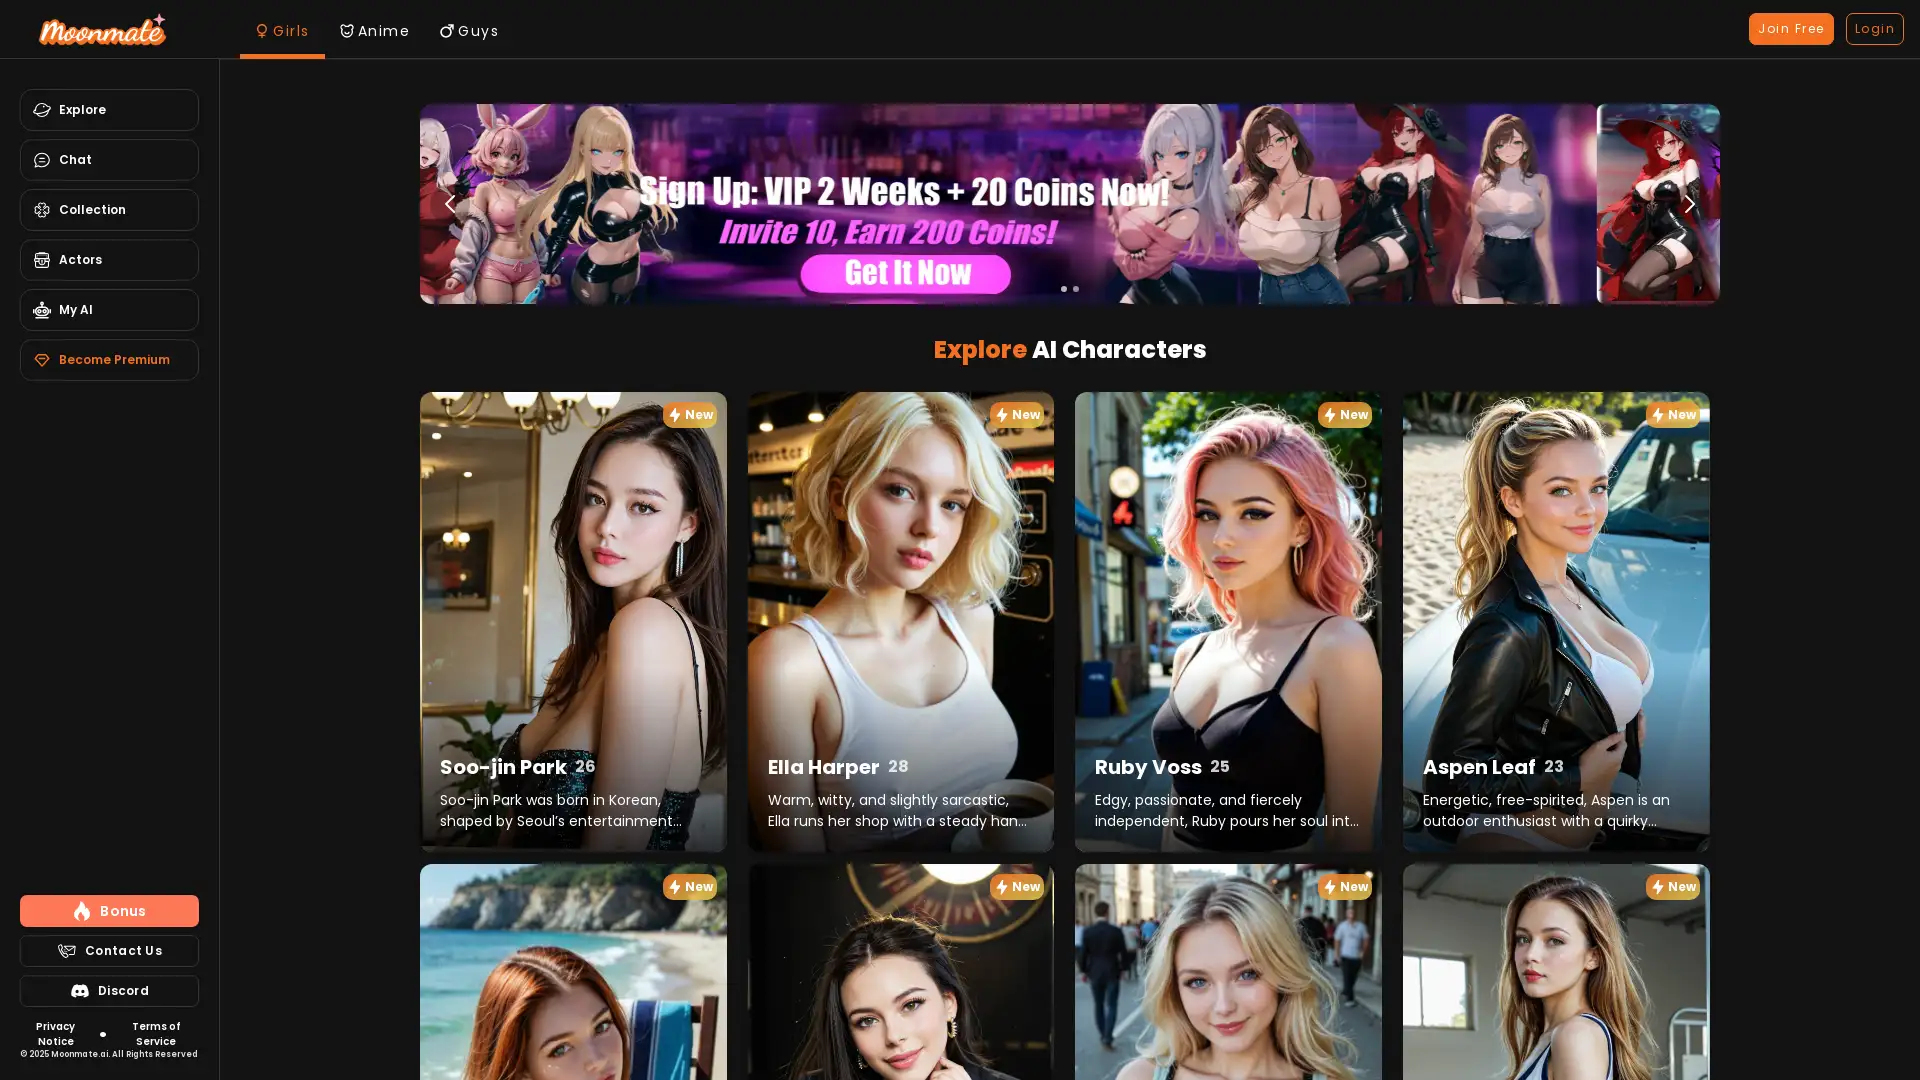Switch to the Guys tab

[x=468, y=31]
